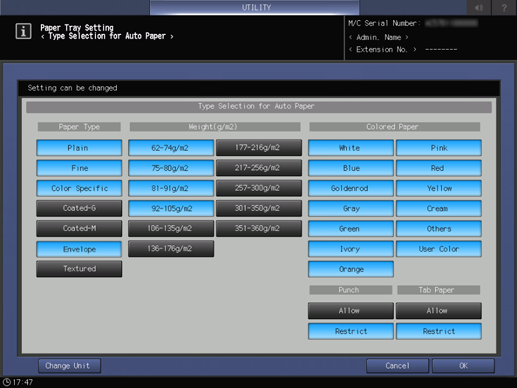Image resolution: width=517 pixels, height=388 pixels.
Task: Click the 'Weight(g/m2)' column header
Action: click(x=215, y=127)
